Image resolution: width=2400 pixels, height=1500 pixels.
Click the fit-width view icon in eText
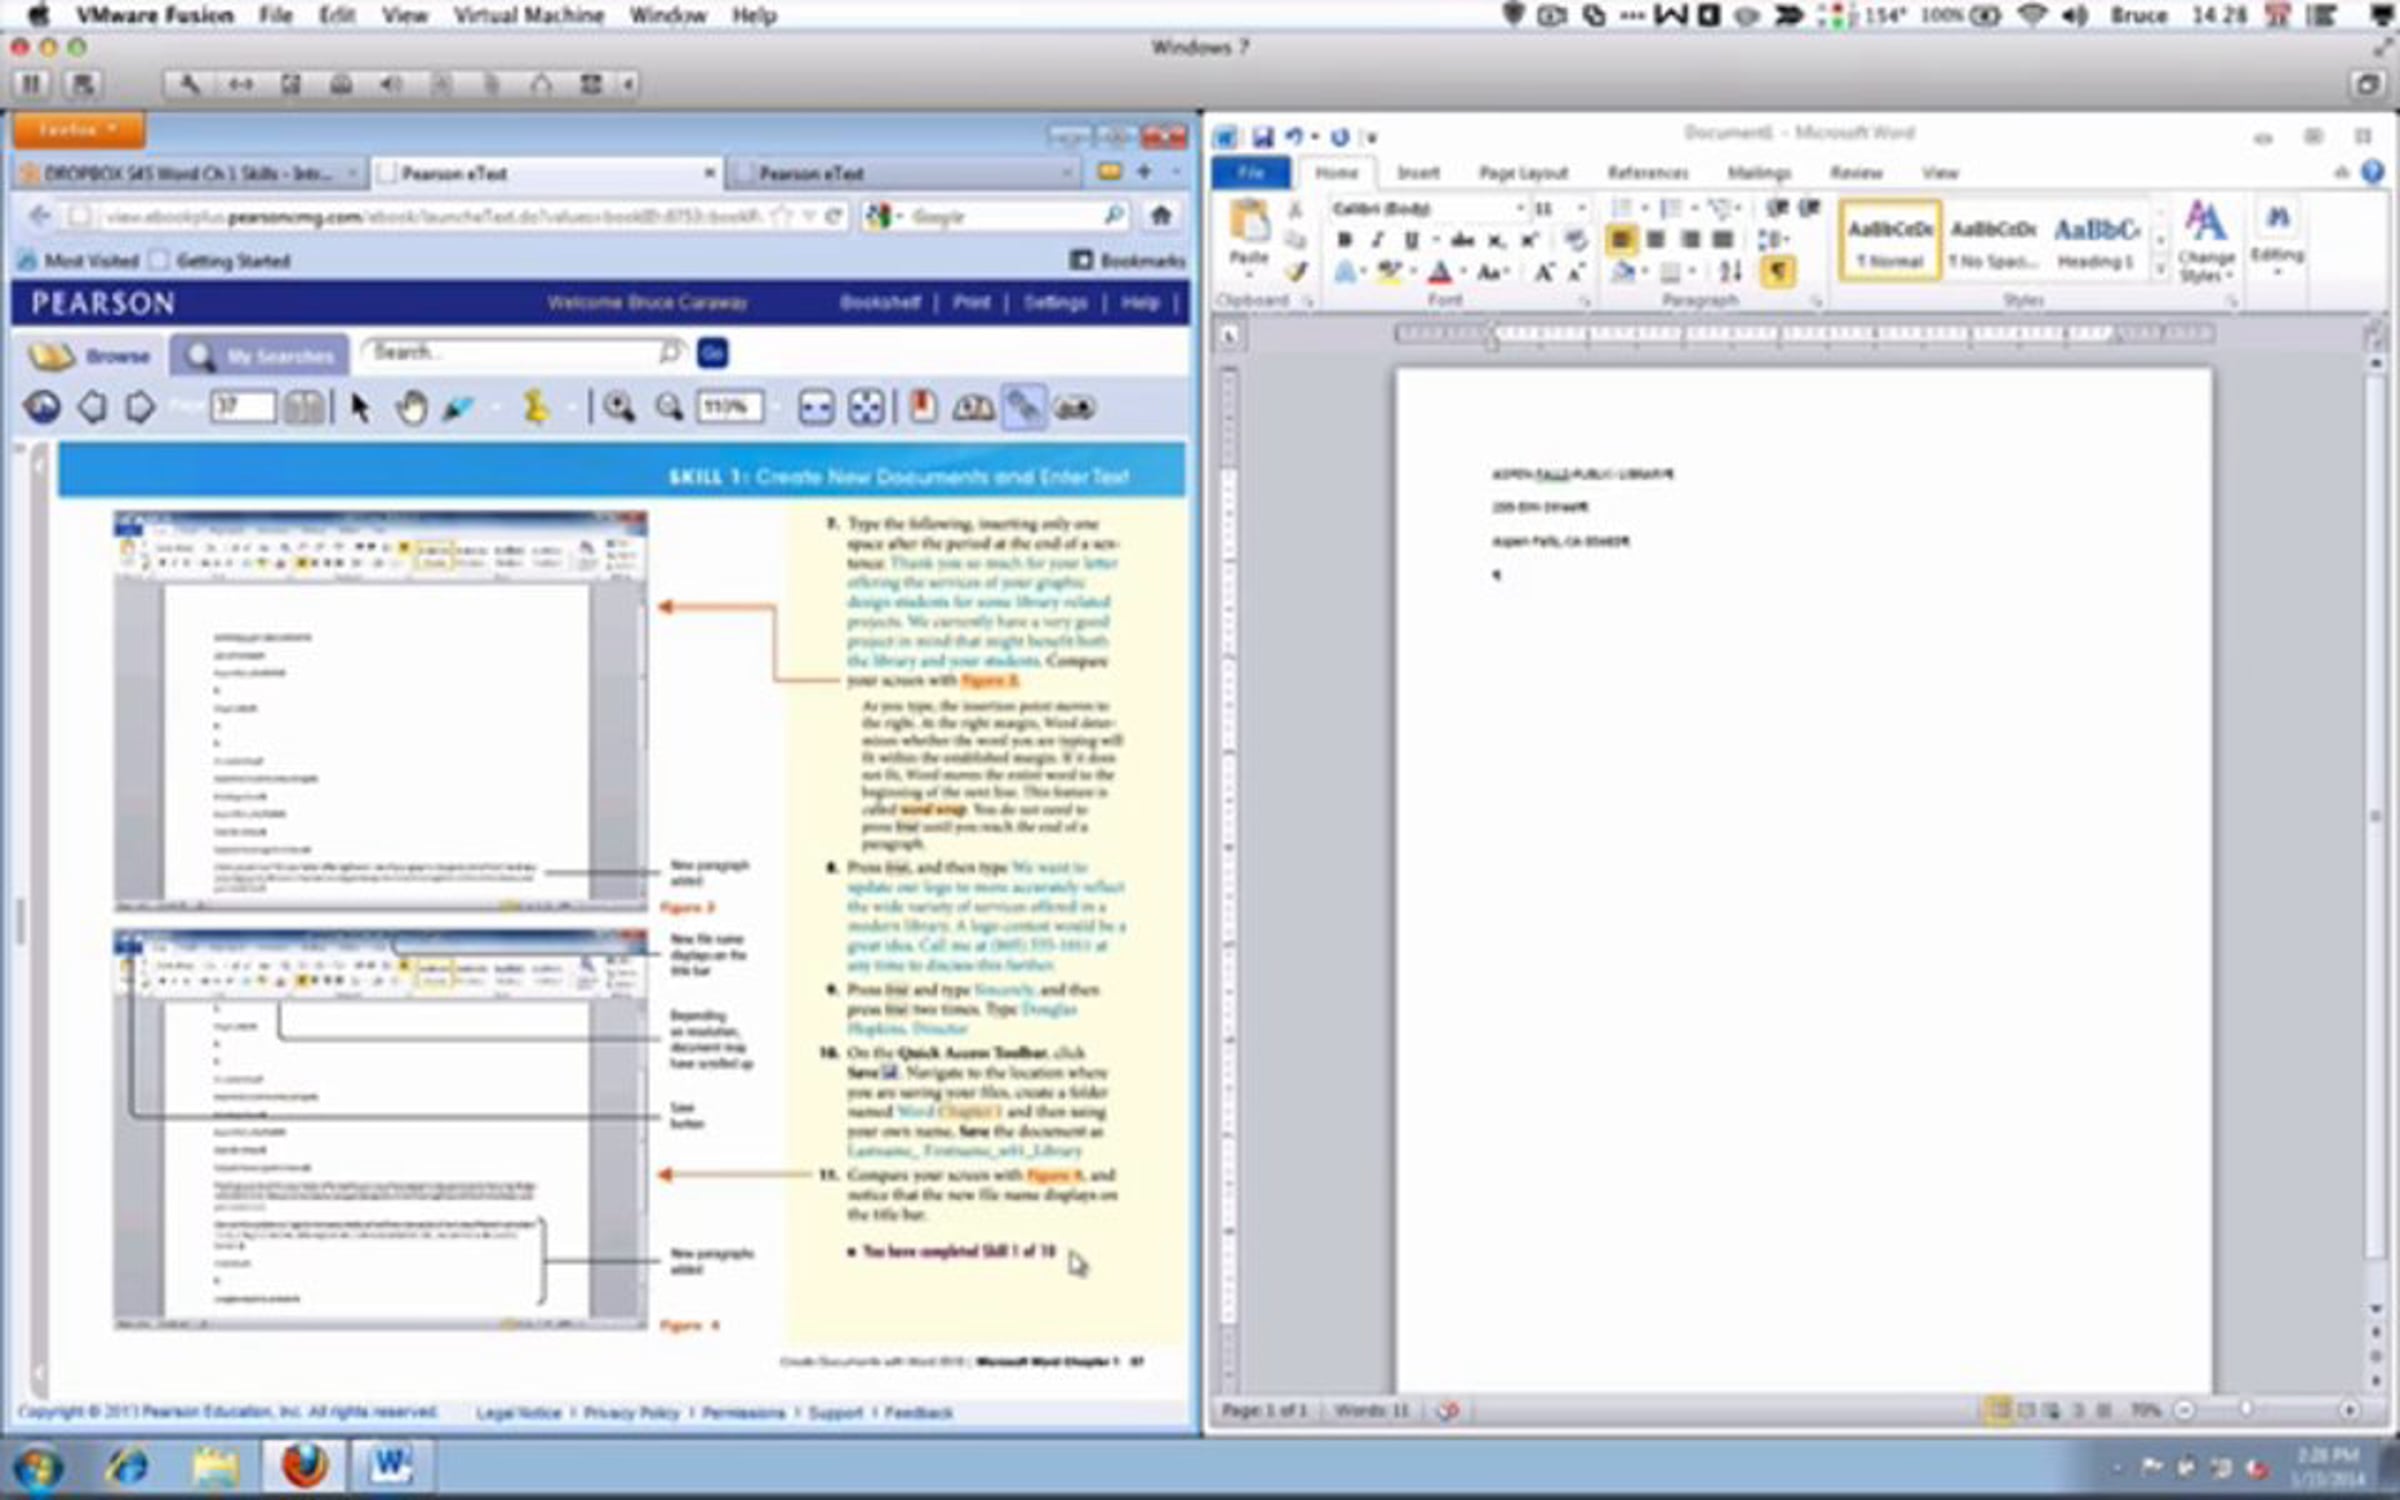point(816,407)
